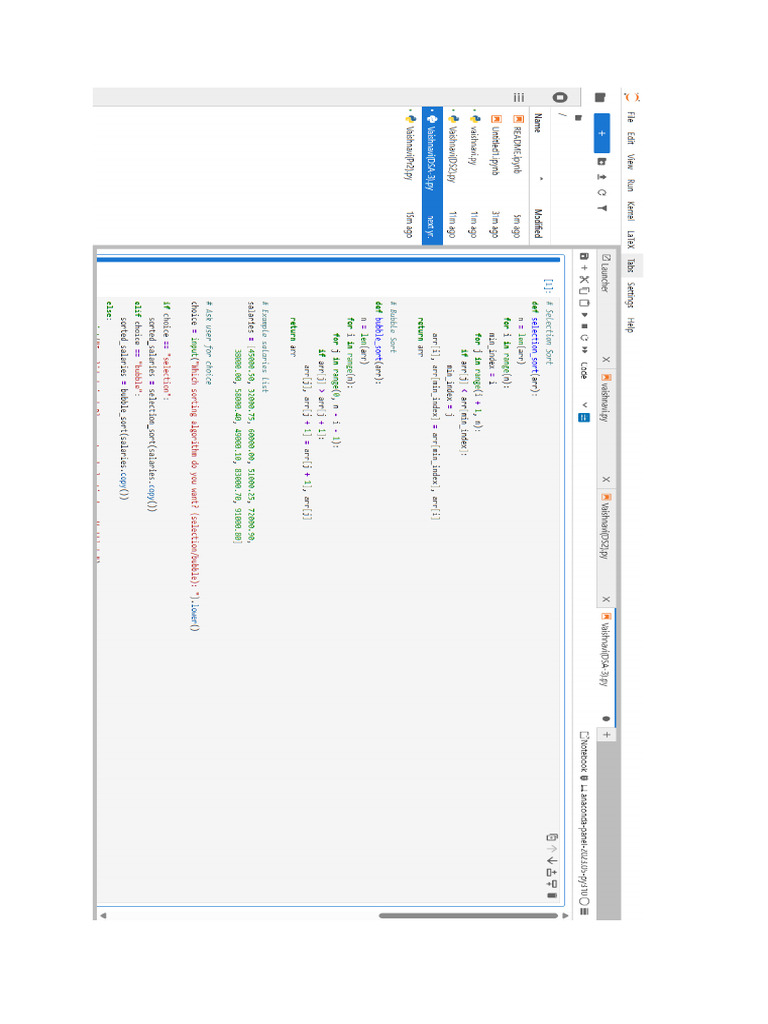Select Vaishnavi(DSA-3).py in file browser list

pos(432,177)
